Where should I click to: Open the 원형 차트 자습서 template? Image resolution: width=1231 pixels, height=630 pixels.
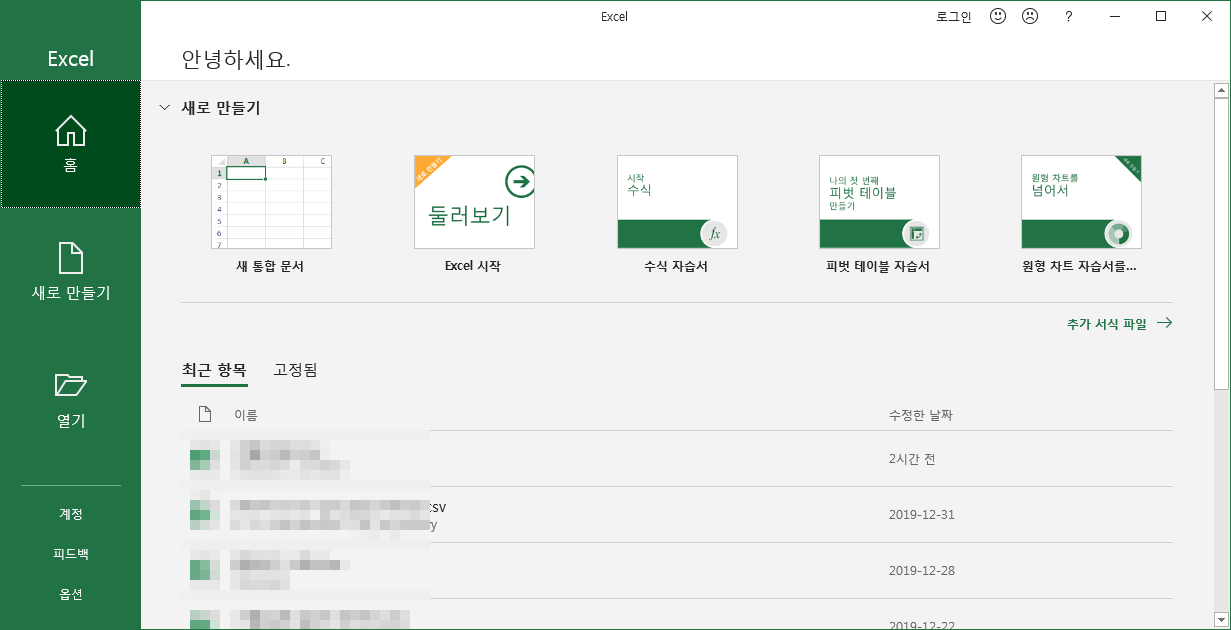[1081, 202]
